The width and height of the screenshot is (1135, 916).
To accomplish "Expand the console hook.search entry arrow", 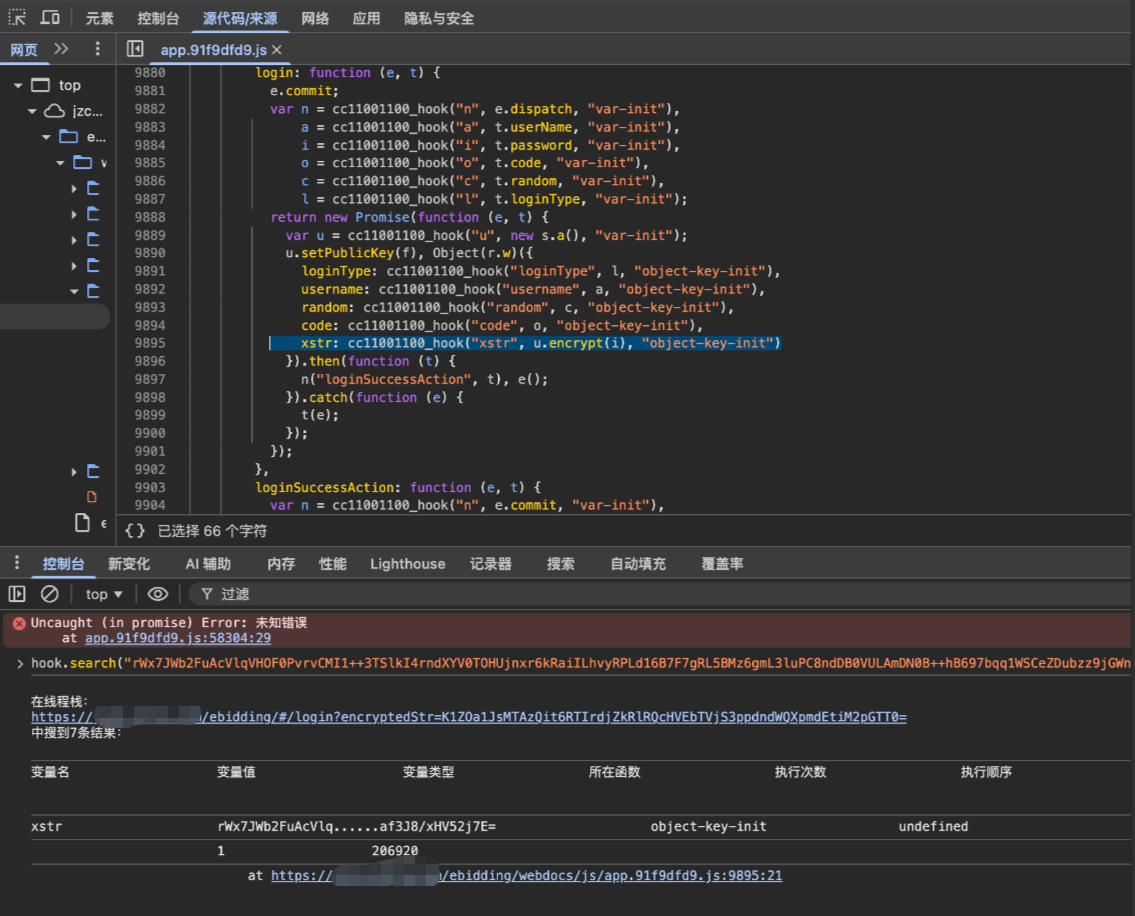I will coord(20,663).
